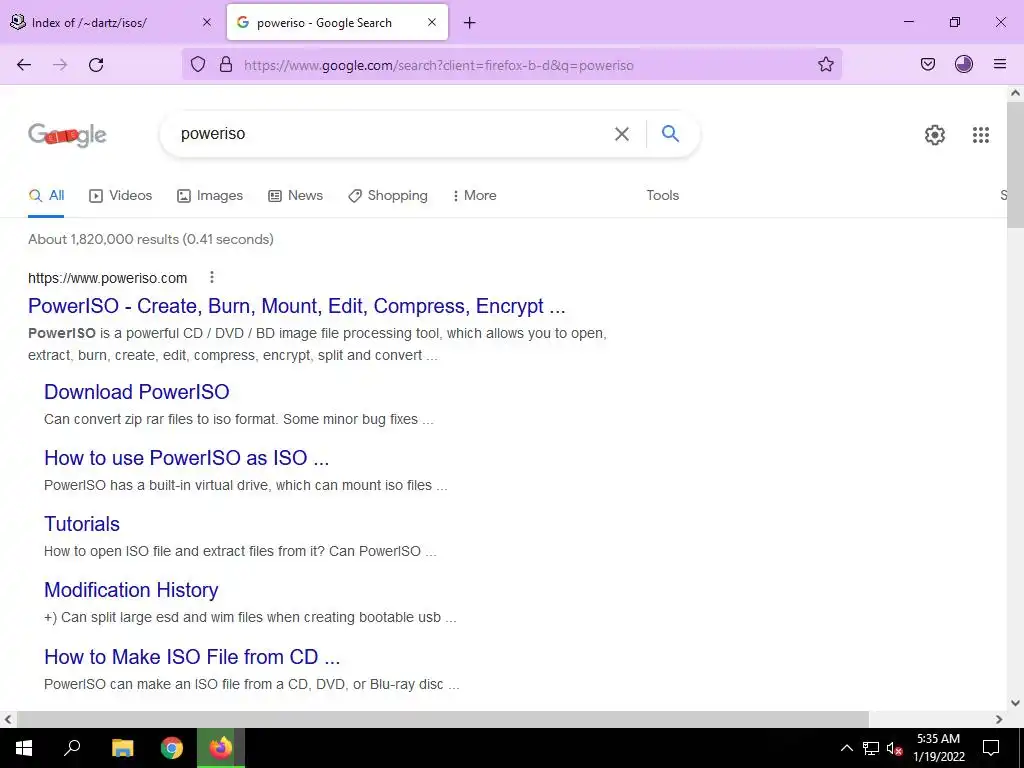Screen dimensions: 1024x768
Task: Launch Google Chrome from the taskbar
Action: [172, 748]
